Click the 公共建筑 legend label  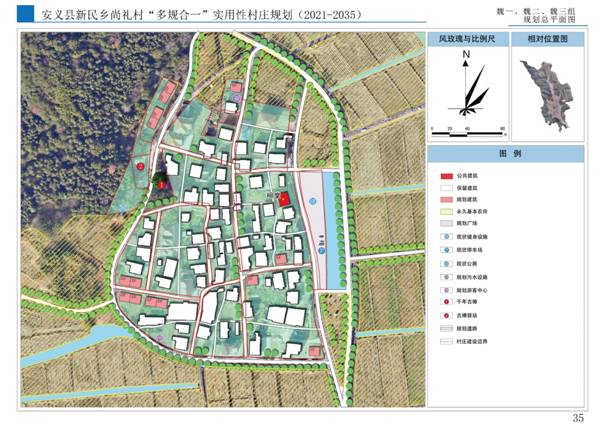click(x=467, y=176)
